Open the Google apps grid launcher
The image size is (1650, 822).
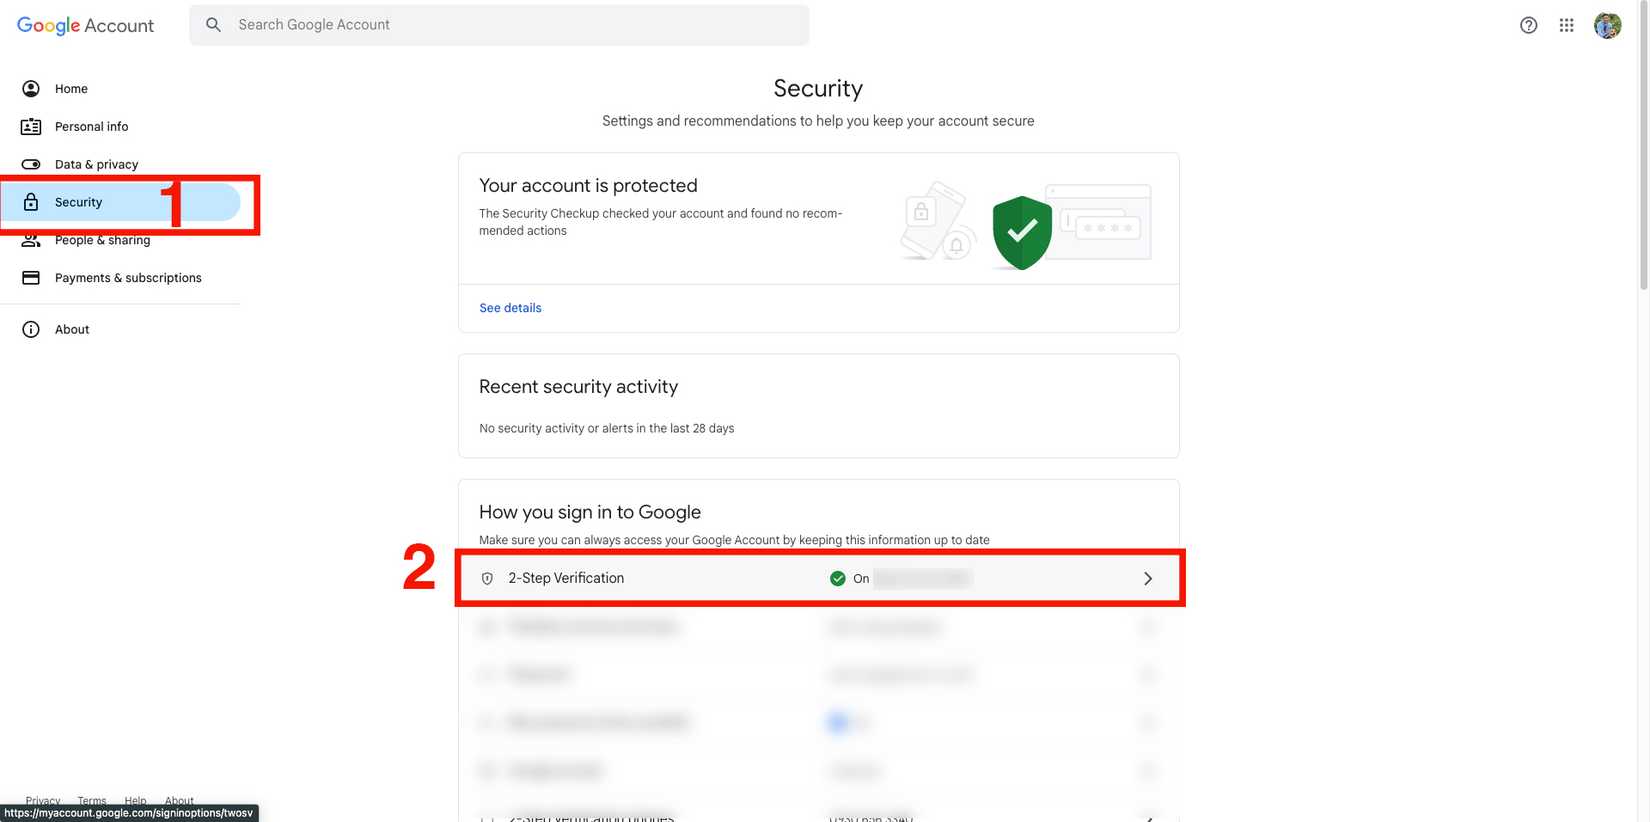coord(1567,25)
